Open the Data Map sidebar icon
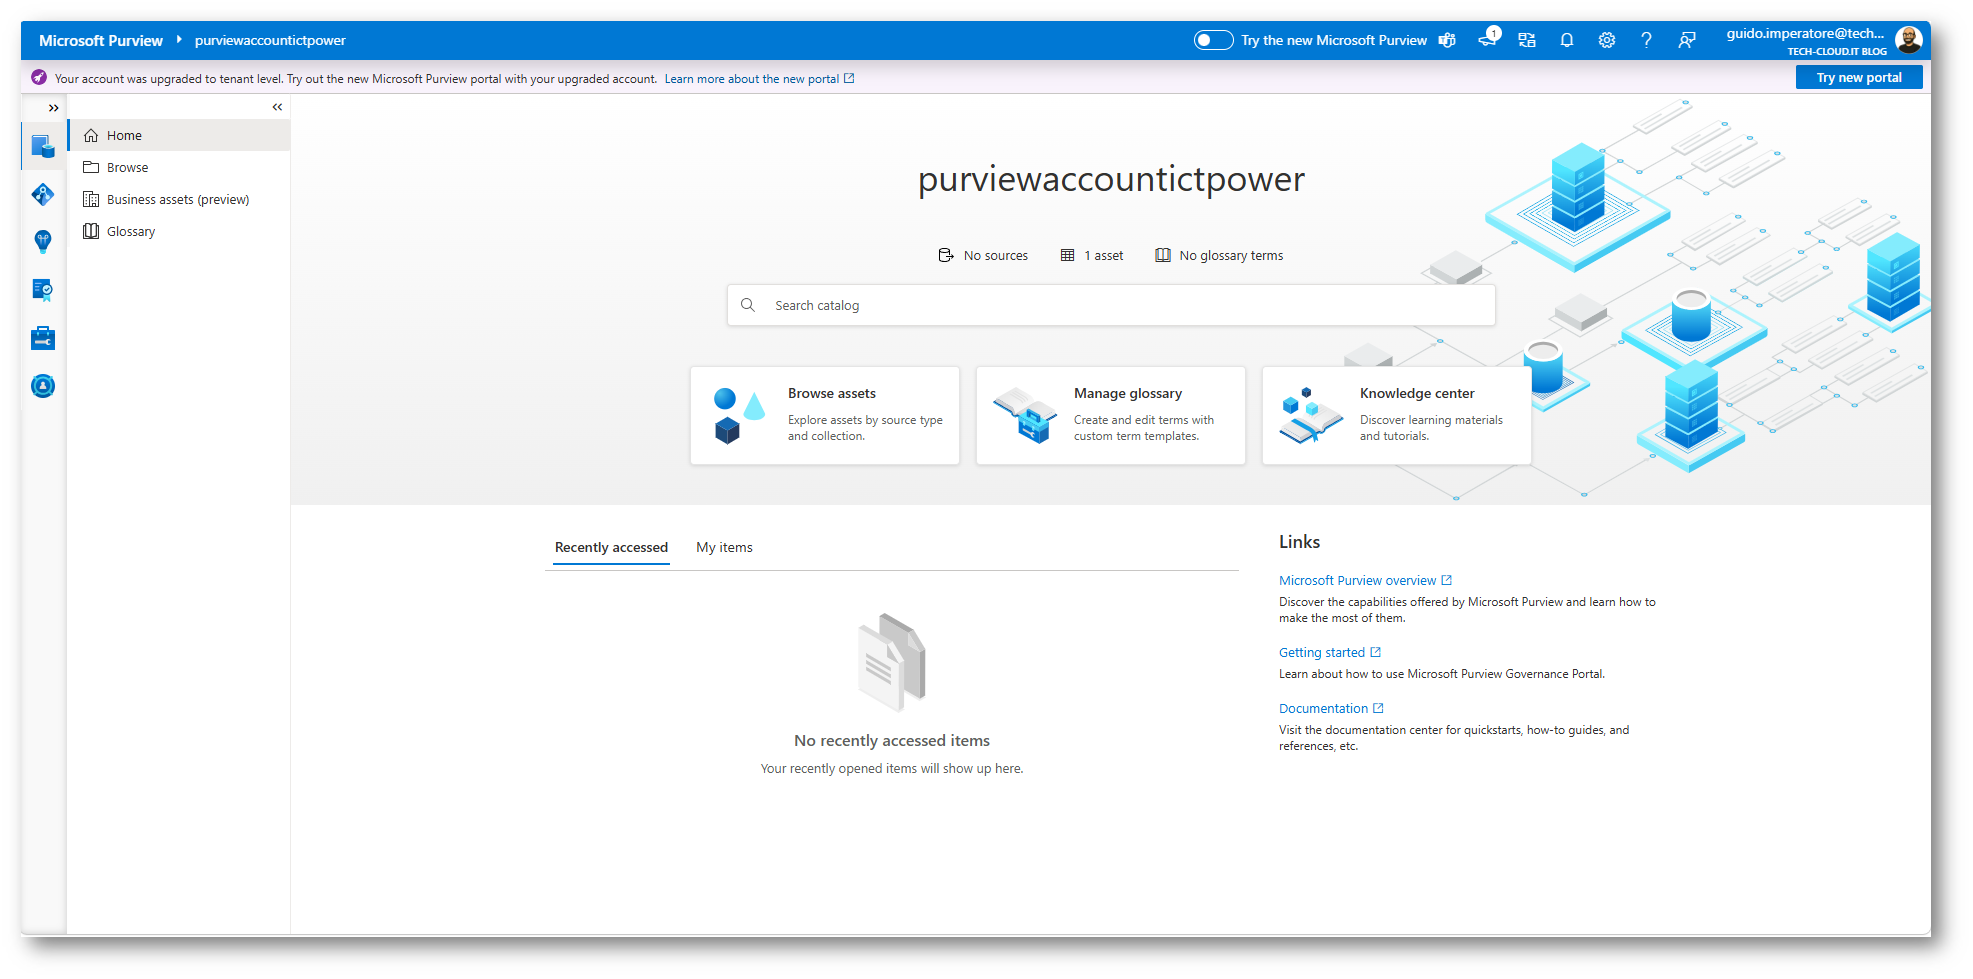 (43, 194)
